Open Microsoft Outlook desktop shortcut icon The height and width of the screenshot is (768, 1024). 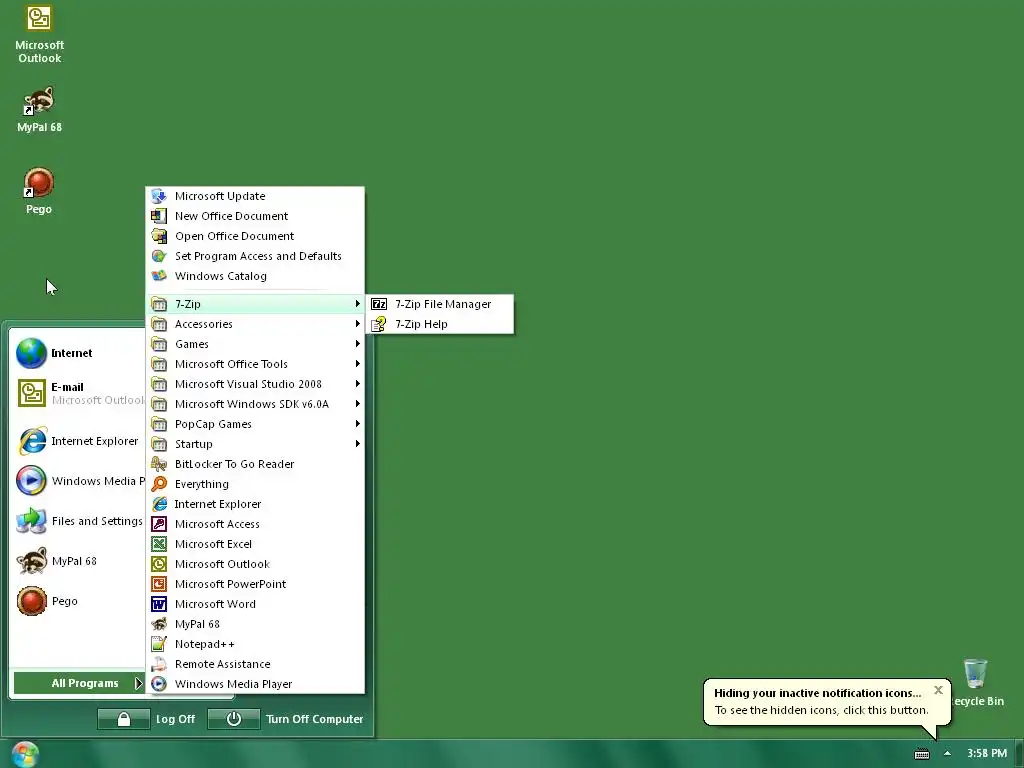[x=39, y=34]
